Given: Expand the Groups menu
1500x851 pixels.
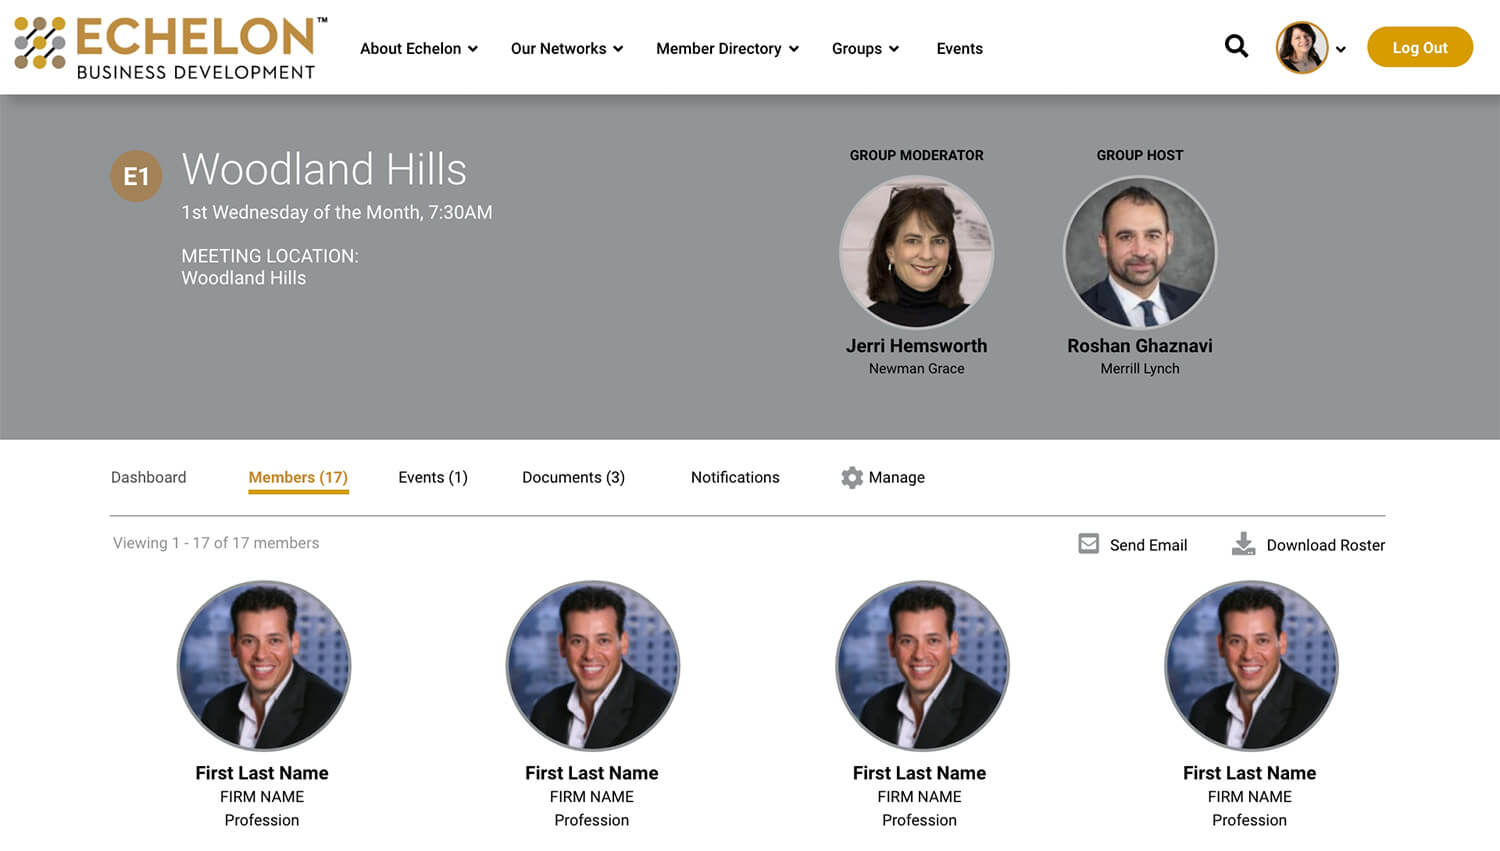Looking at the screenshot, I should [x=865, y=48].
